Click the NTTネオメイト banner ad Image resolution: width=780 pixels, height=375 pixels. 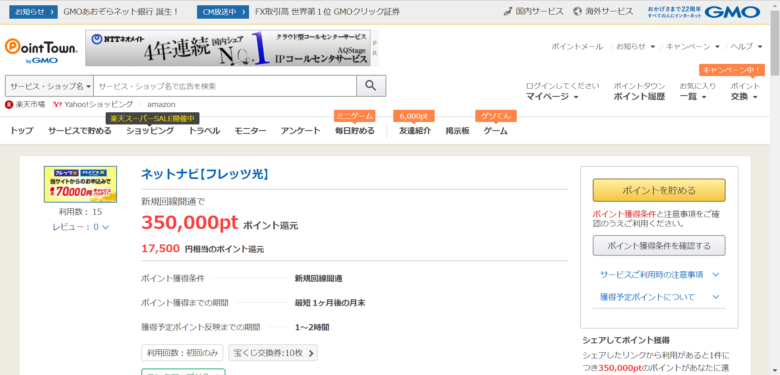coord(228,48)
